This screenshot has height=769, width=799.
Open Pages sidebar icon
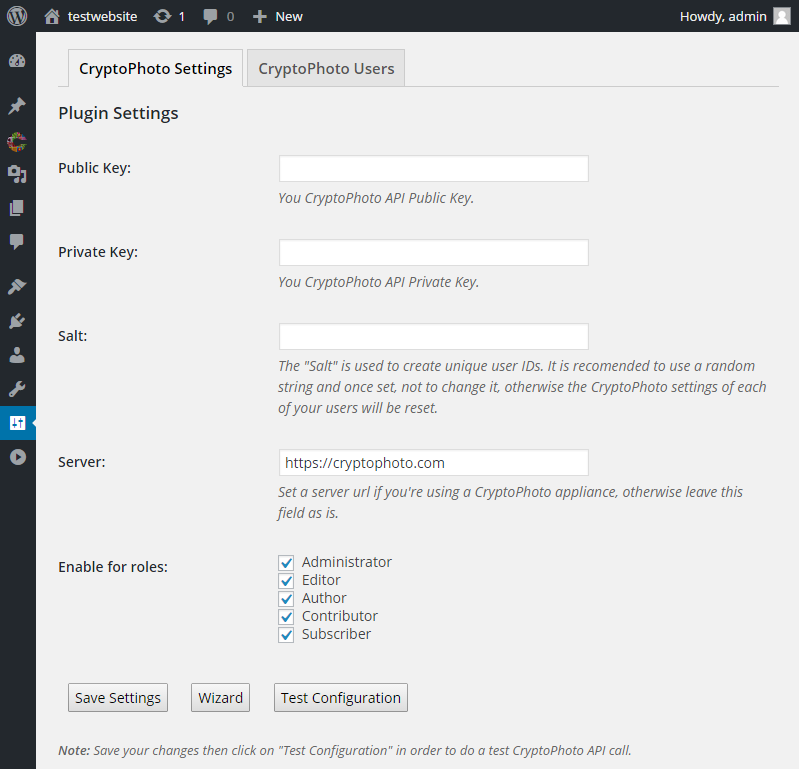tap(17, 208)
